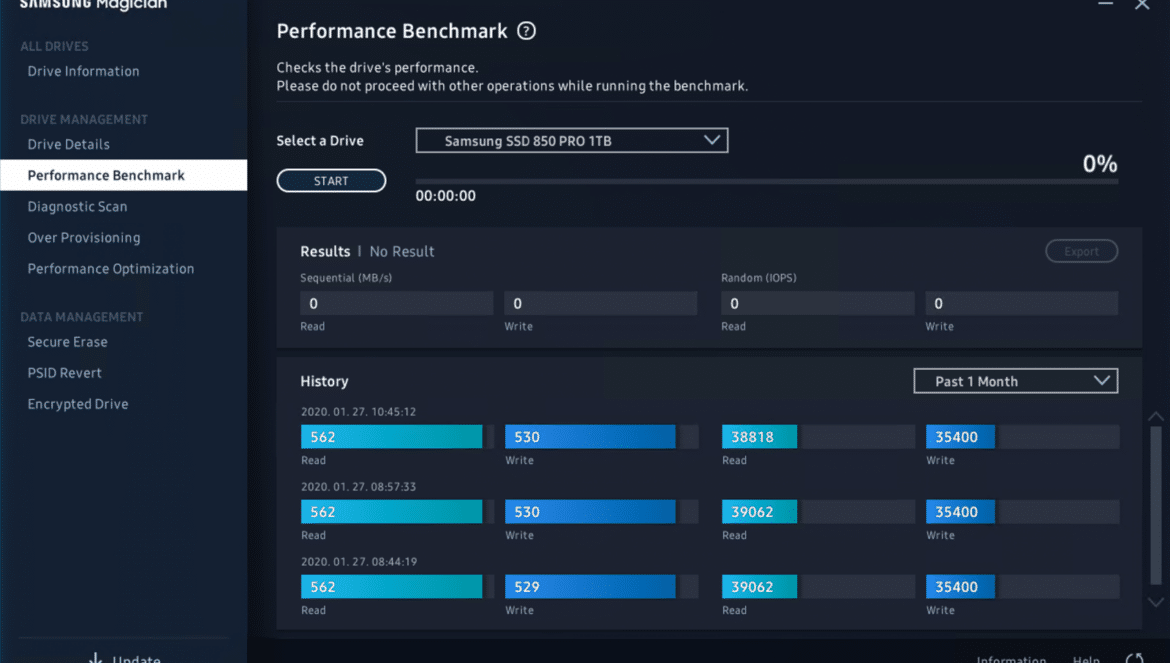The height and width of the screenshot is (663, 1170).
Task: Open Over Provisioning section
Action: tap(84, 238)
